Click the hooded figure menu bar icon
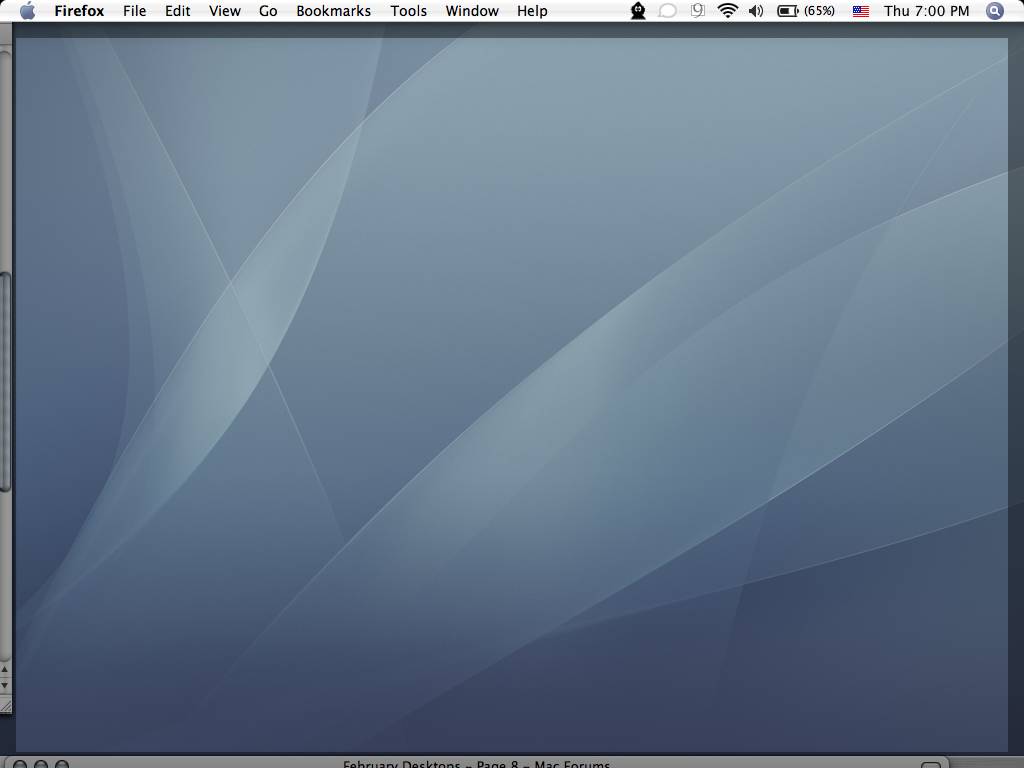This screenshot has width=1024, height=768. (638, 11)
